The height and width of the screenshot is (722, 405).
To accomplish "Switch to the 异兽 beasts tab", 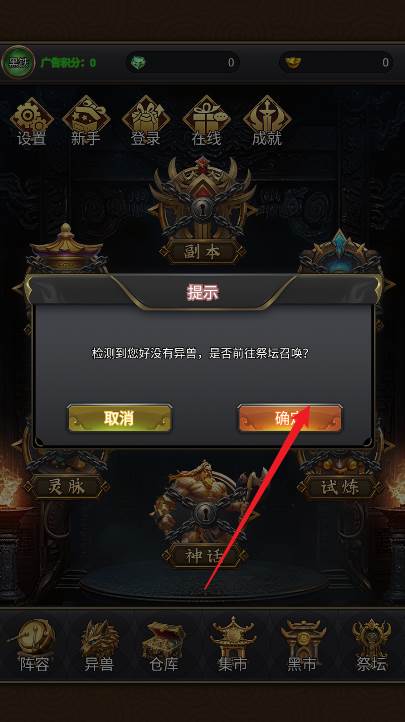I will tap(99, 645).
